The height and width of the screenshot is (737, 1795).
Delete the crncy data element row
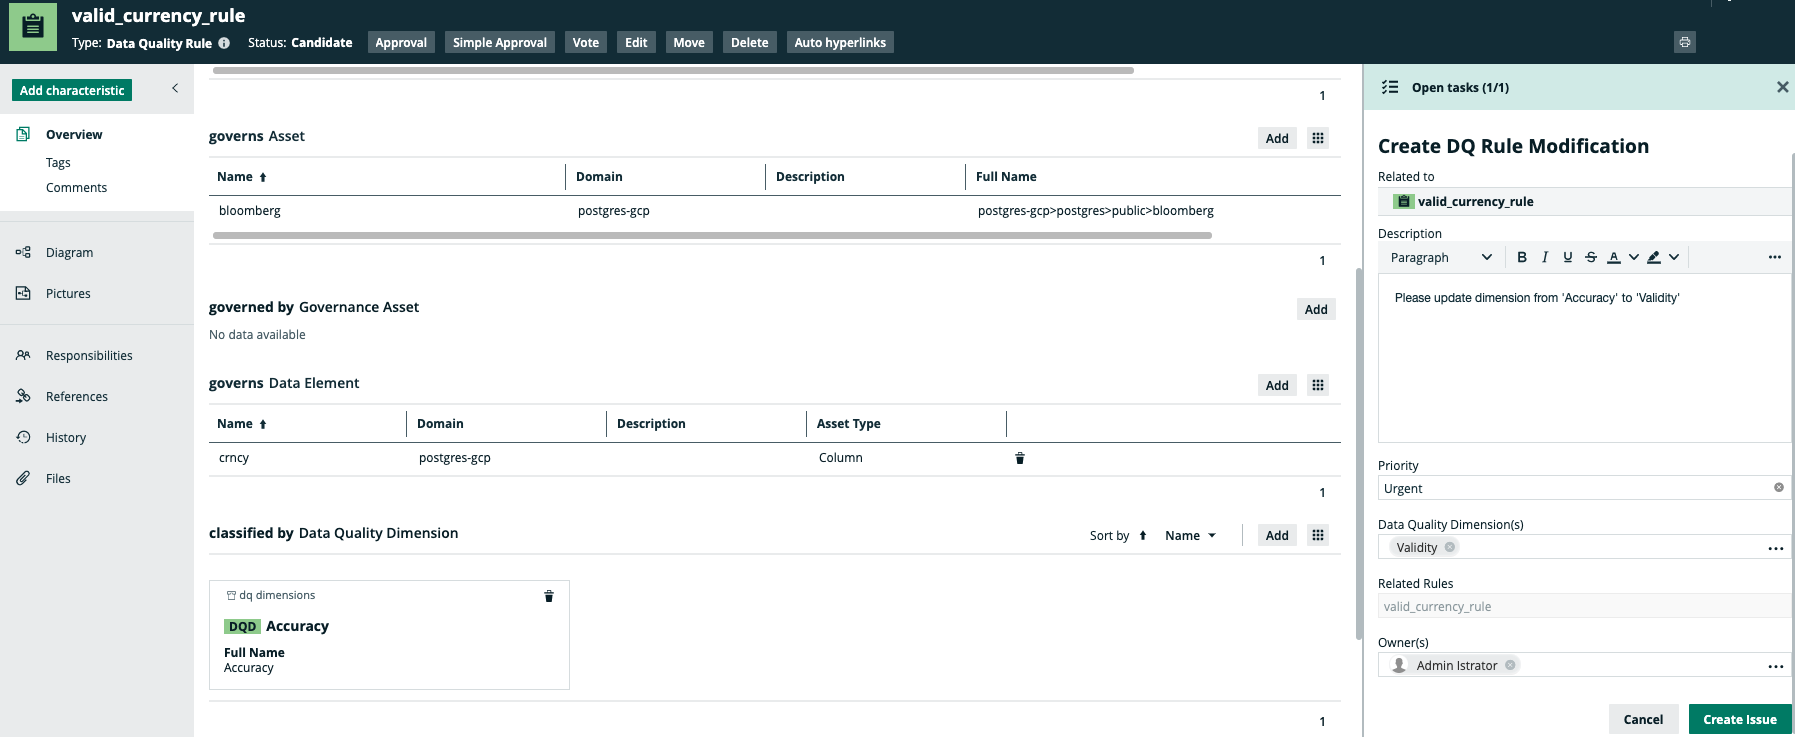1020,458
